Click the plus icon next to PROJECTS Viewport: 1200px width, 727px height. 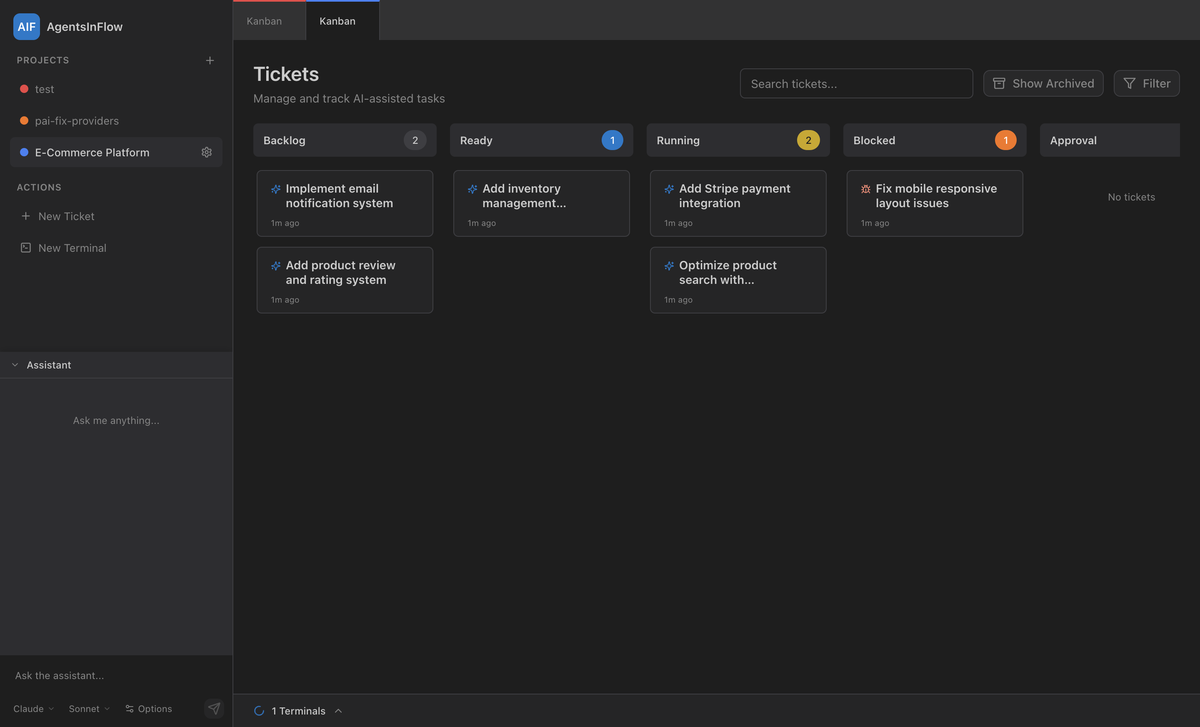tap(208, 59)
